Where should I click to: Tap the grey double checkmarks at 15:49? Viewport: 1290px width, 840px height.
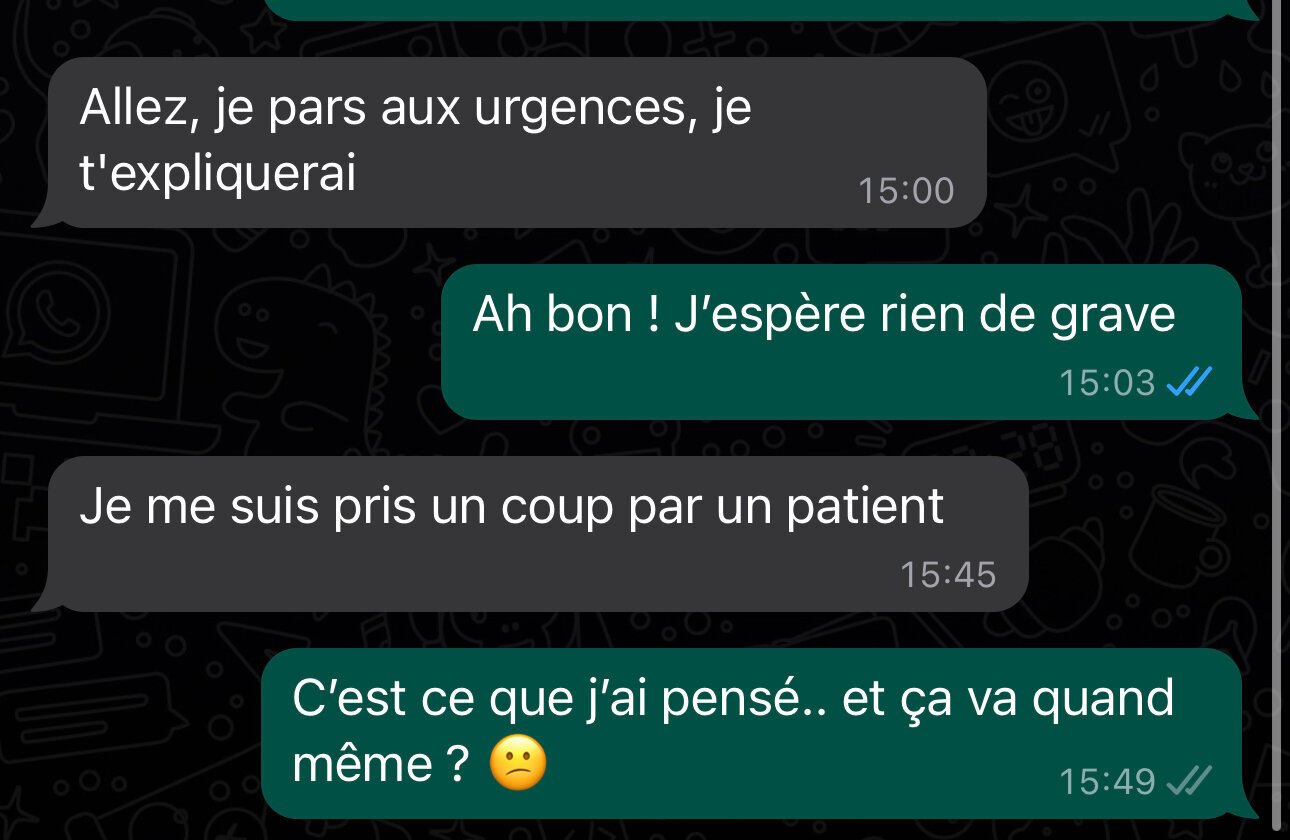1190,780
